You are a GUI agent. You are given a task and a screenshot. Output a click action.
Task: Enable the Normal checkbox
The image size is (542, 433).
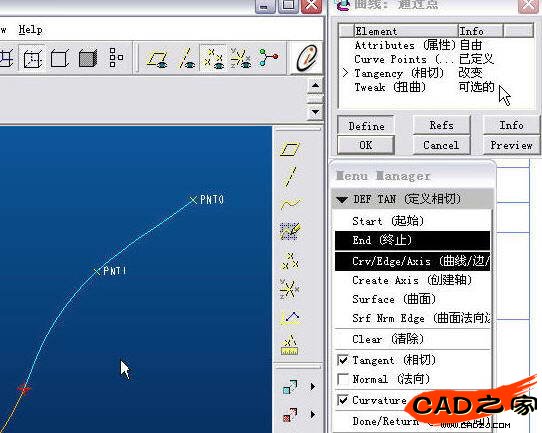coord(343,379)
